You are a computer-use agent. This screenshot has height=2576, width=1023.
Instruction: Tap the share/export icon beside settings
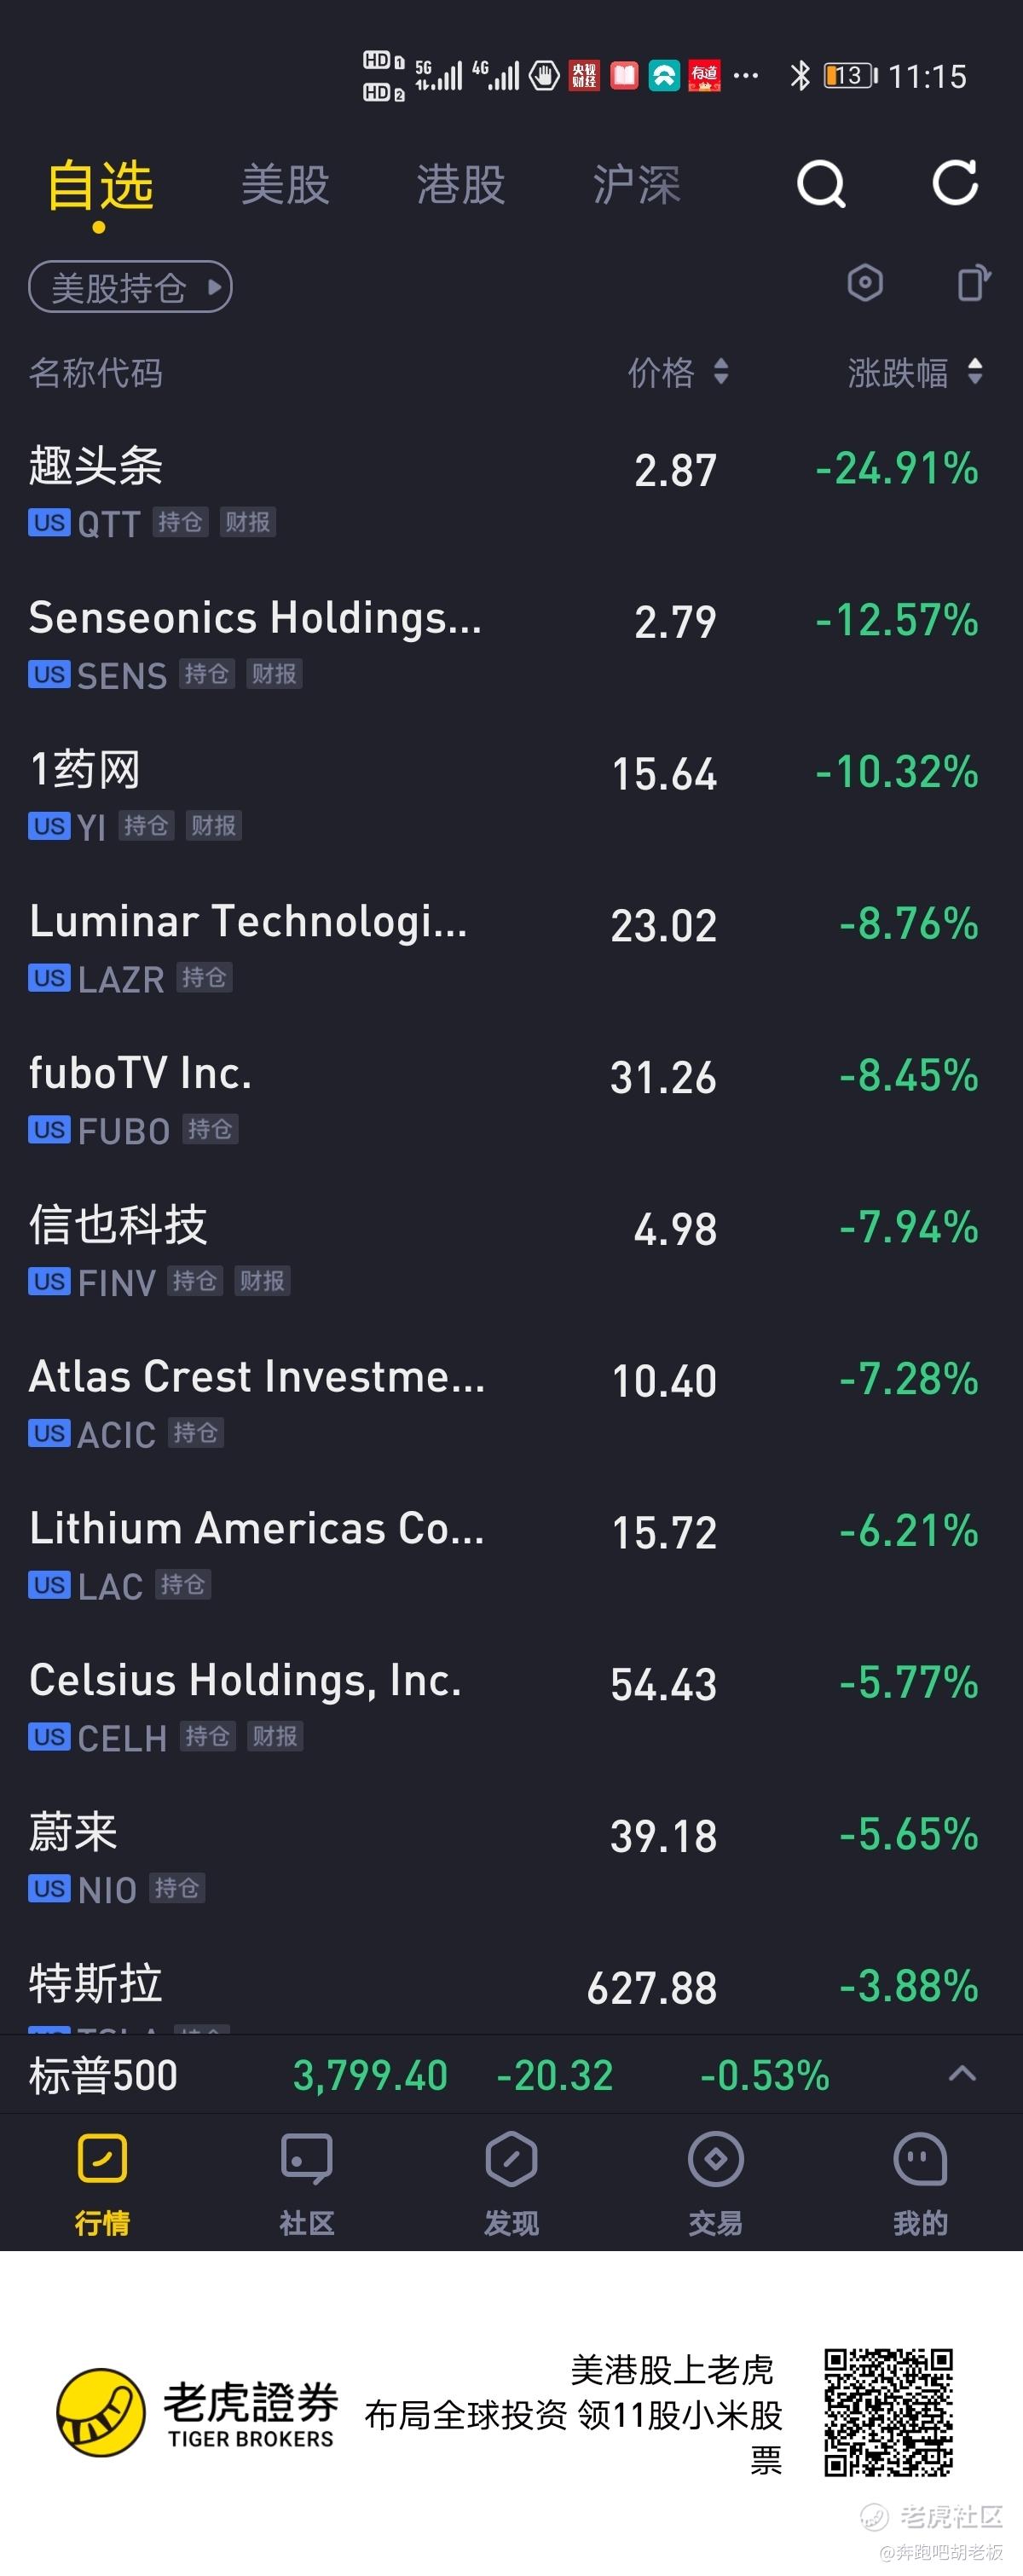click(x=974, y=283)
